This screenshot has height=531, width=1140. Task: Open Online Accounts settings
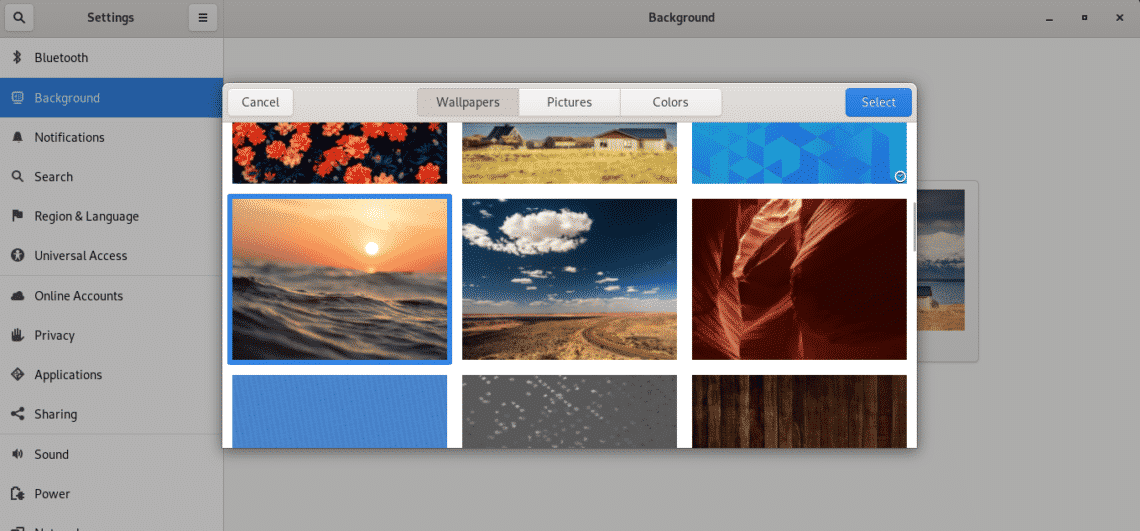[111, 296]
